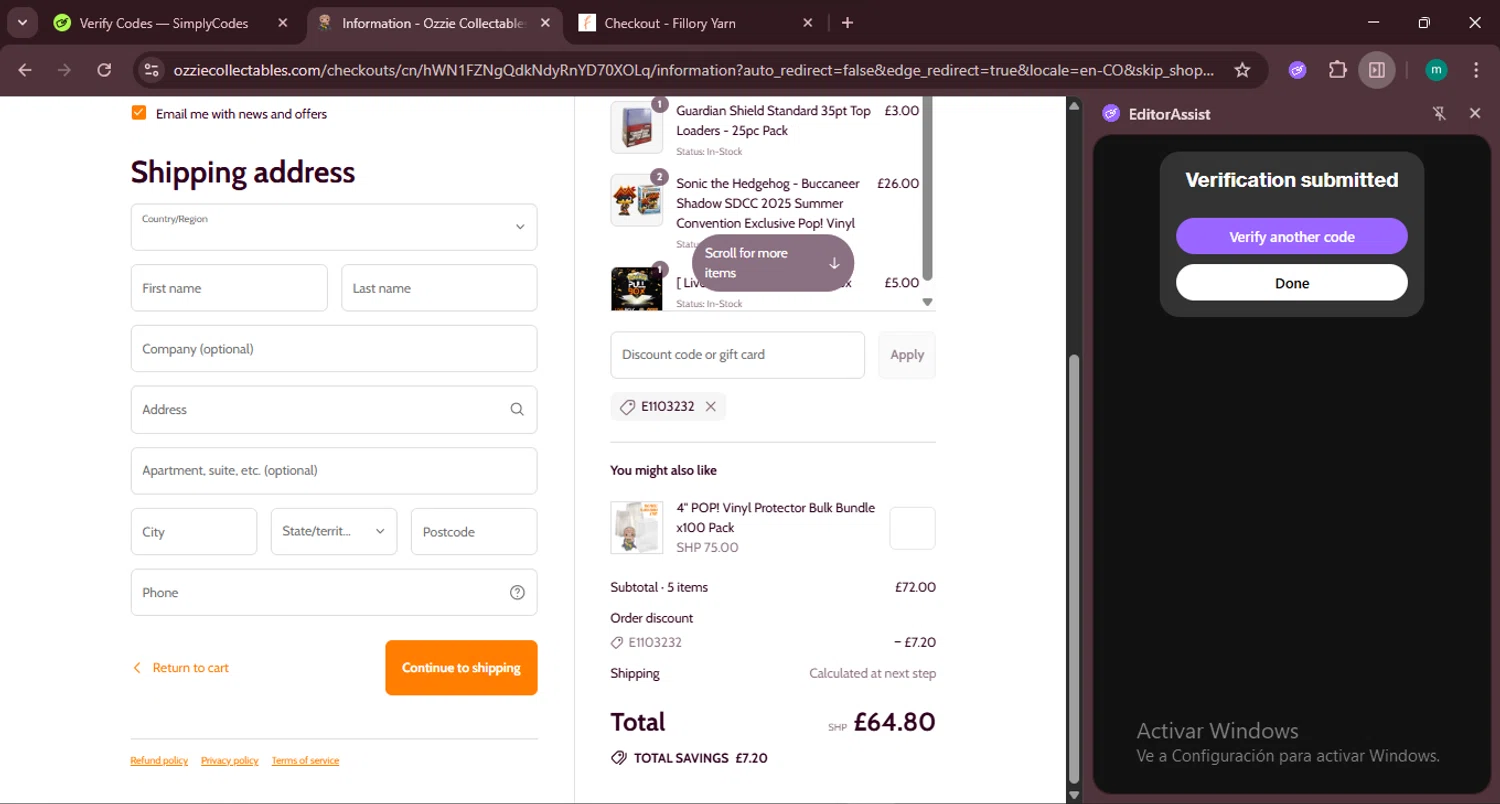The height and width of the screenshot is (804, 1500).
Task: Click the main page vertical scrollbar
Action: pos(1074,569)
